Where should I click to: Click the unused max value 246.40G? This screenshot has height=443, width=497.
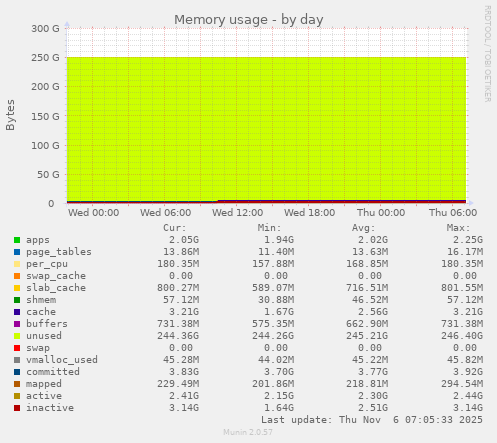pyautogui.click(x=462, y=336)
